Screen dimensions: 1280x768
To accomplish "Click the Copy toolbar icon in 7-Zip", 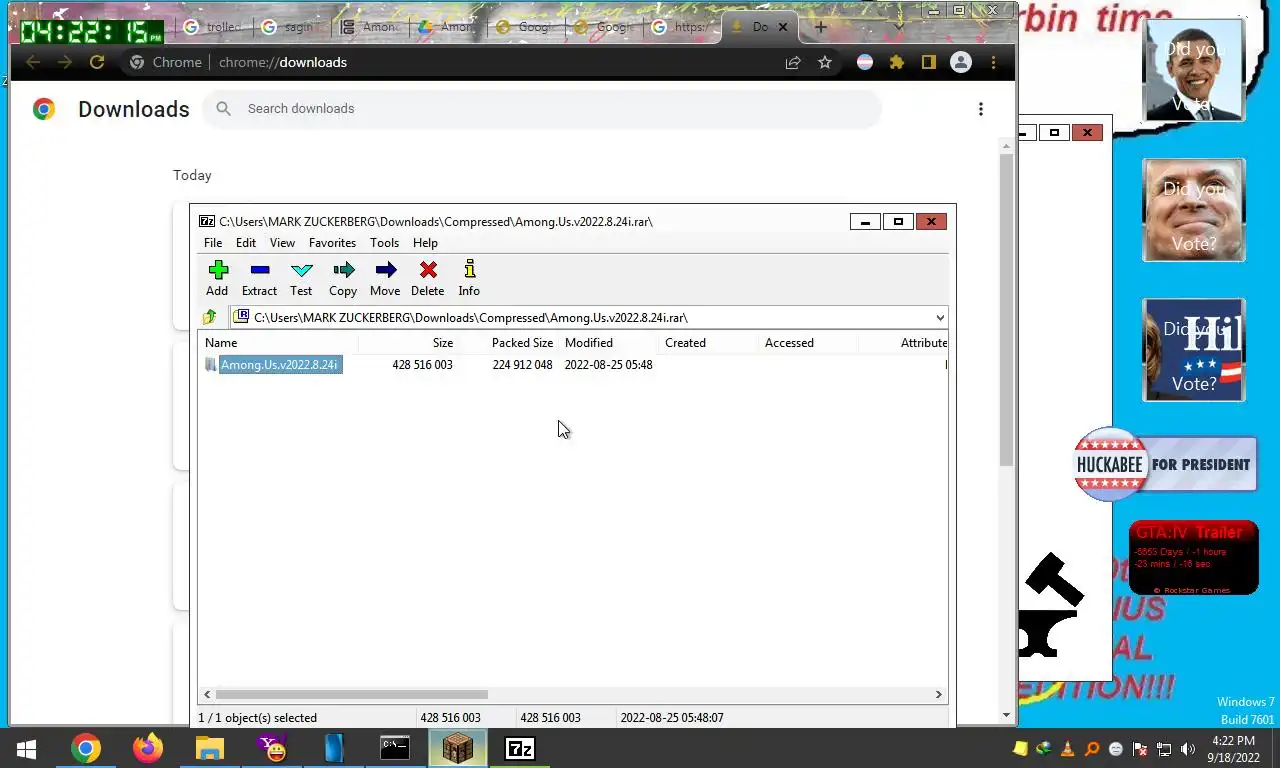I will coord(343,278).
